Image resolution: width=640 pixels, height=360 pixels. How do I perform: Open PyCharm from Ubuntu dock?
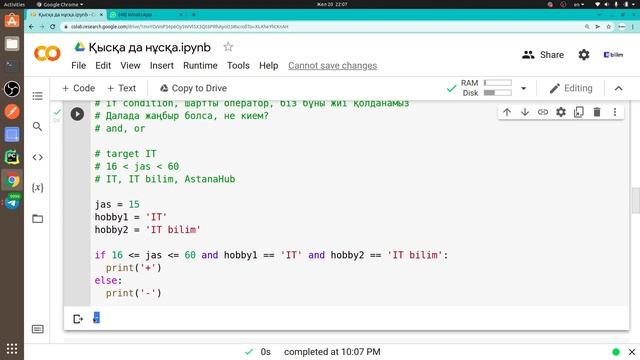point(12,157)
